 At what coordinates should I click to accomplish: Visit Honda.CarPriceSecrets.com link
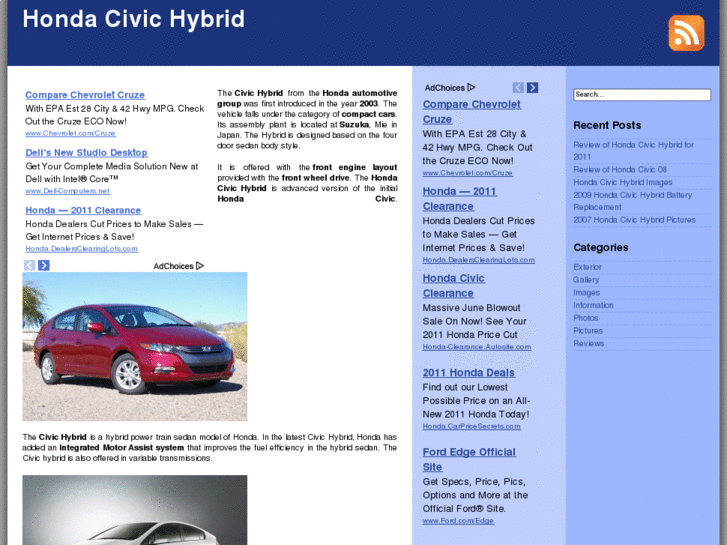[472, 426]
